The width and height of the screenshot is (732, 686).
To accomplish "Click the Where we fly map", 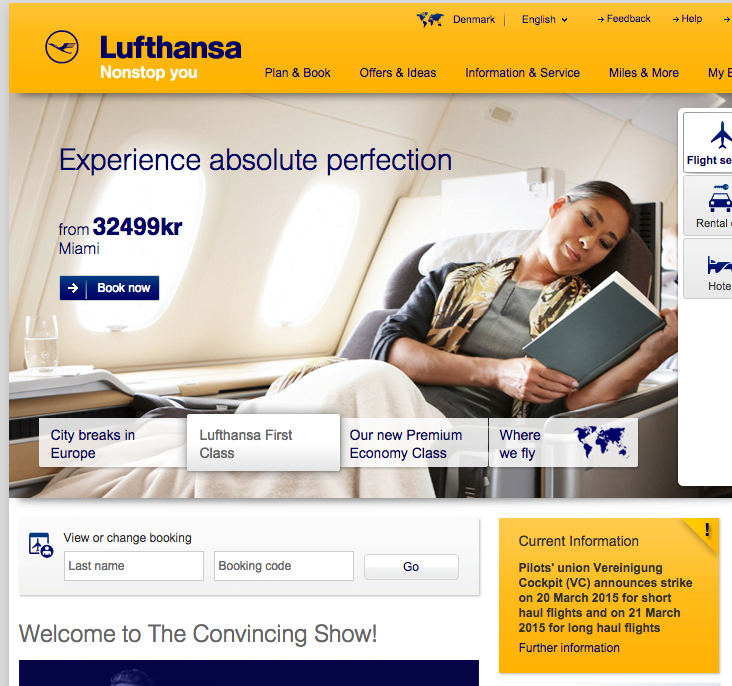I will 602,442.
